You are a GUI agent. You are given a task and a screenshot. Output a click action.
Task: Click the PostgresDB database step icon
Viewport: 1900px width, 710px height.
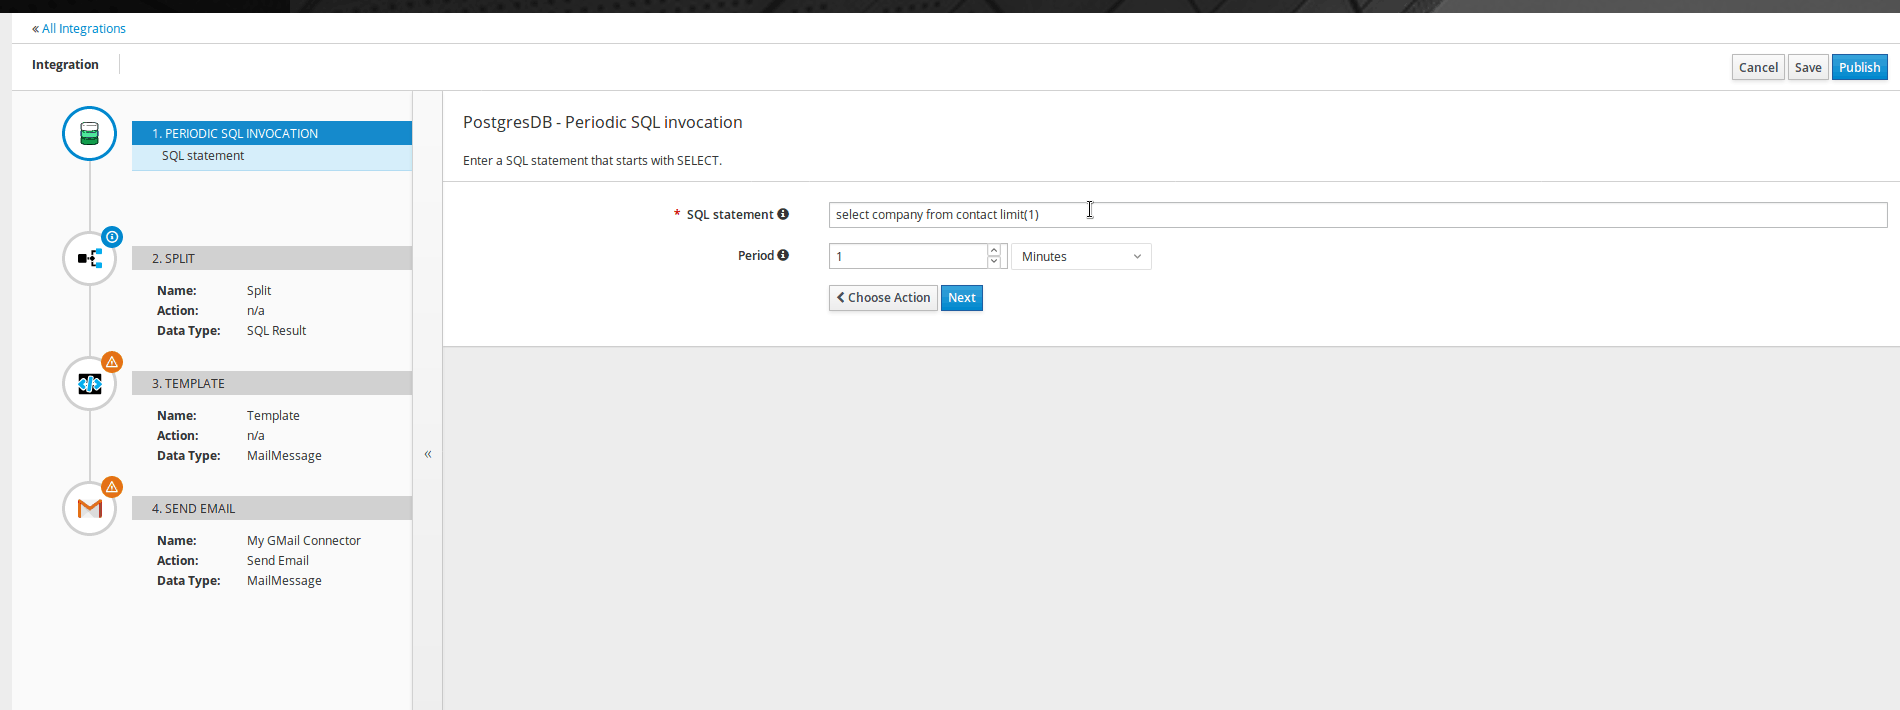(x=89, y=133)
